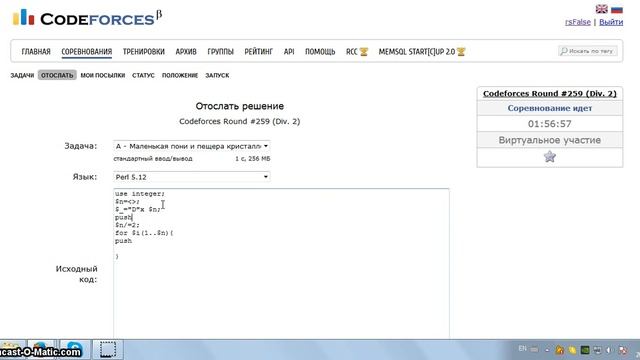Switch to the ПОЛОЖЕНИЕ tab
Viewport: 640px width, 360px height.
[x=180, y=75]
